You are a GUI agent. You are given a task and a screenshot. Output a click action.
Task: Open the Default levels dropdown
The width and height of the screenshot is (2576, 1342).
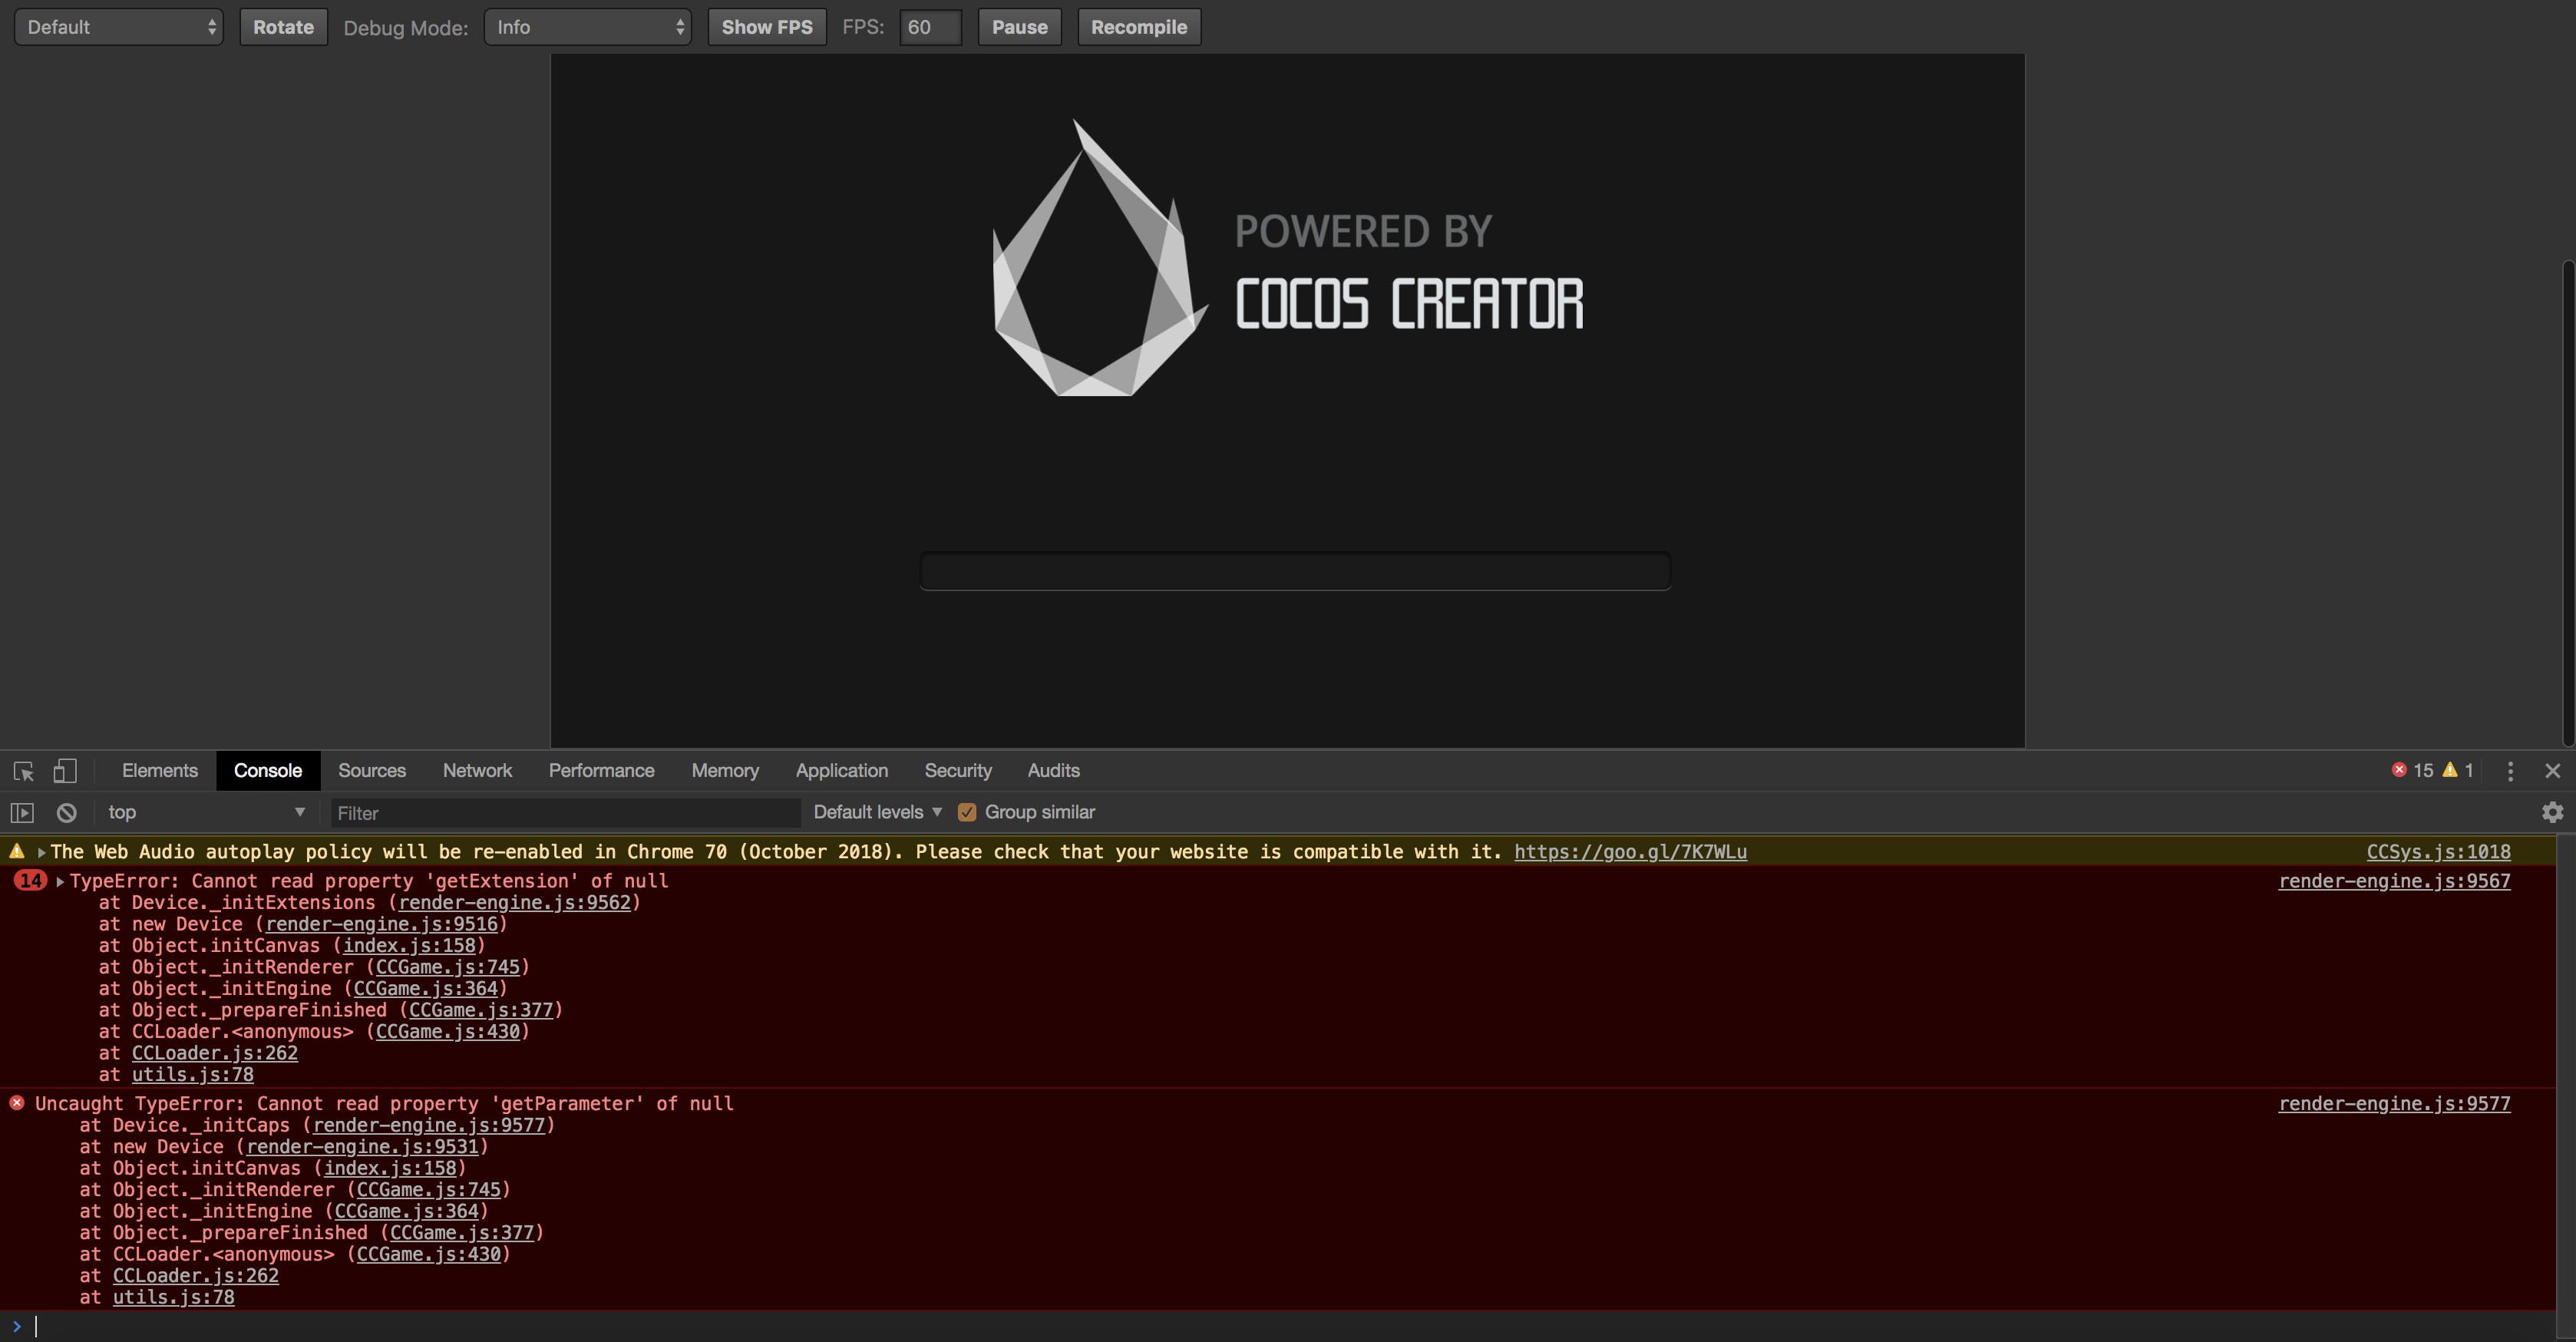[x=877, y=812]
